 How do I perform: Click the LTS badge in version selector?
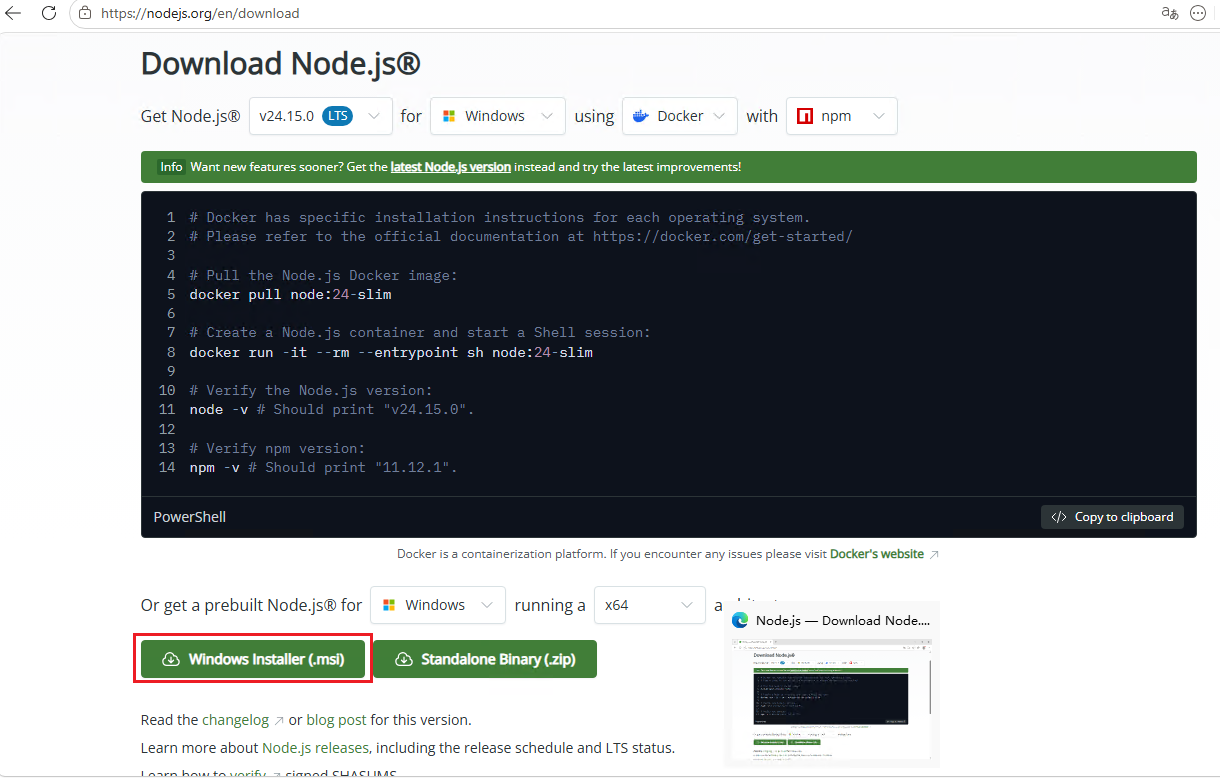tap(338, 116)
